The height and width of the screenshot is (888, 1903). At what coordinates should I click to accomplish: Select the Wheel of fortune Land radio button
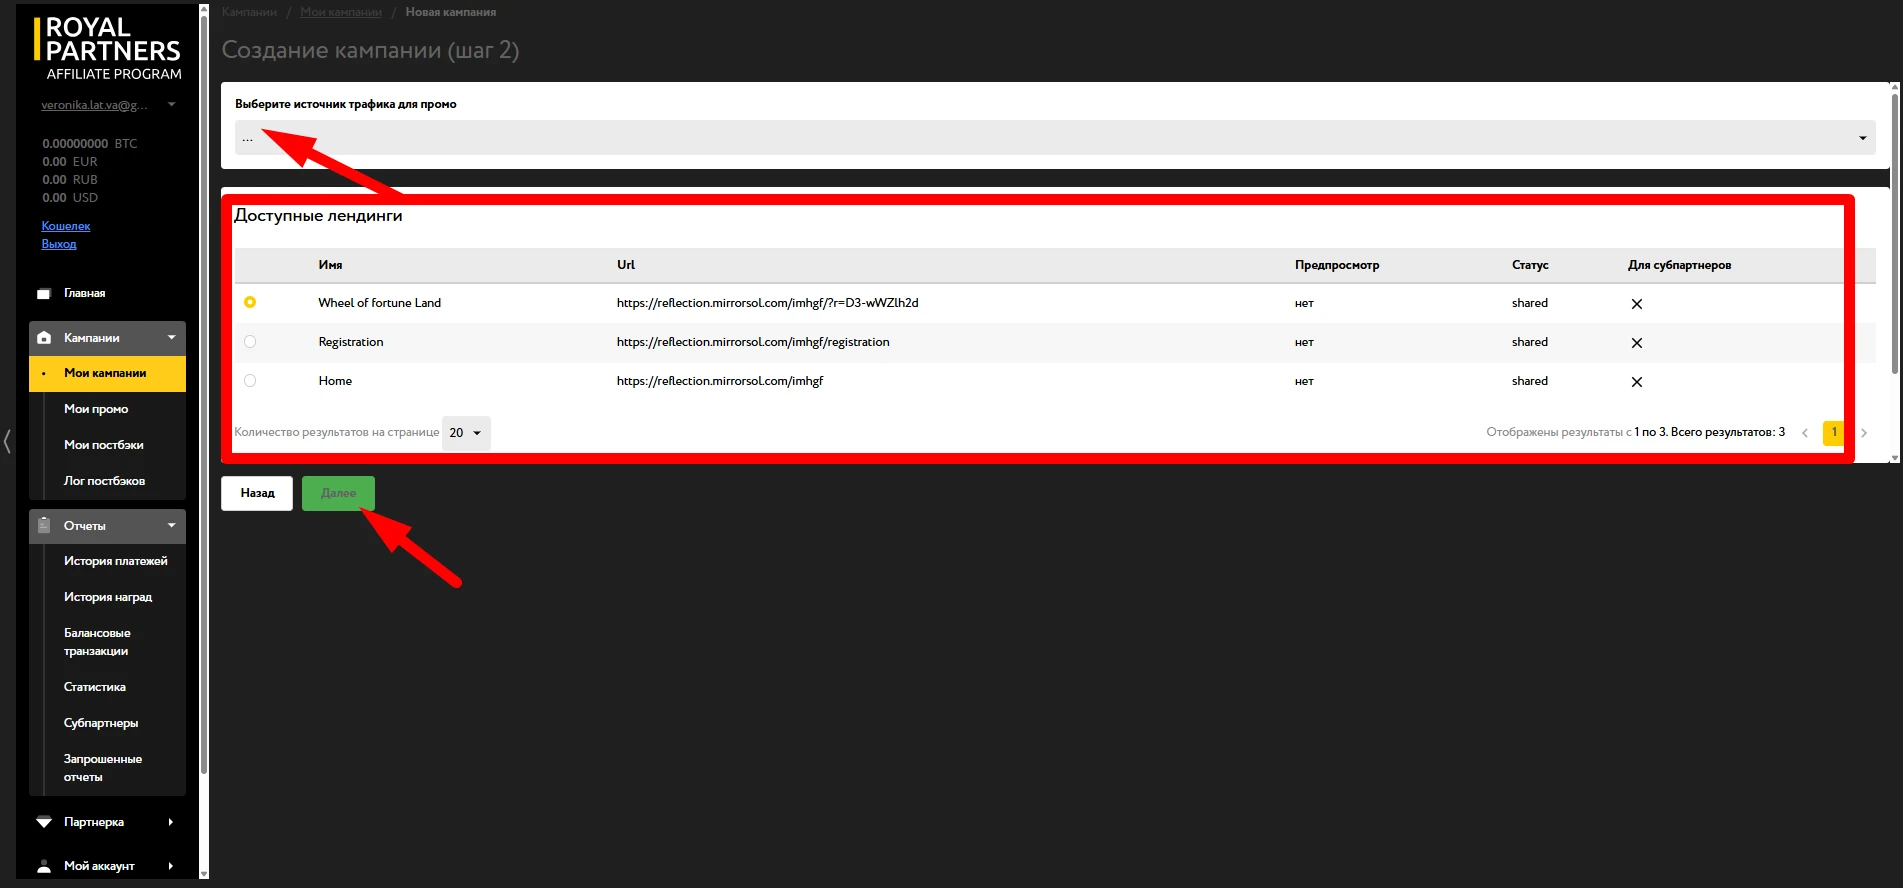250,302
